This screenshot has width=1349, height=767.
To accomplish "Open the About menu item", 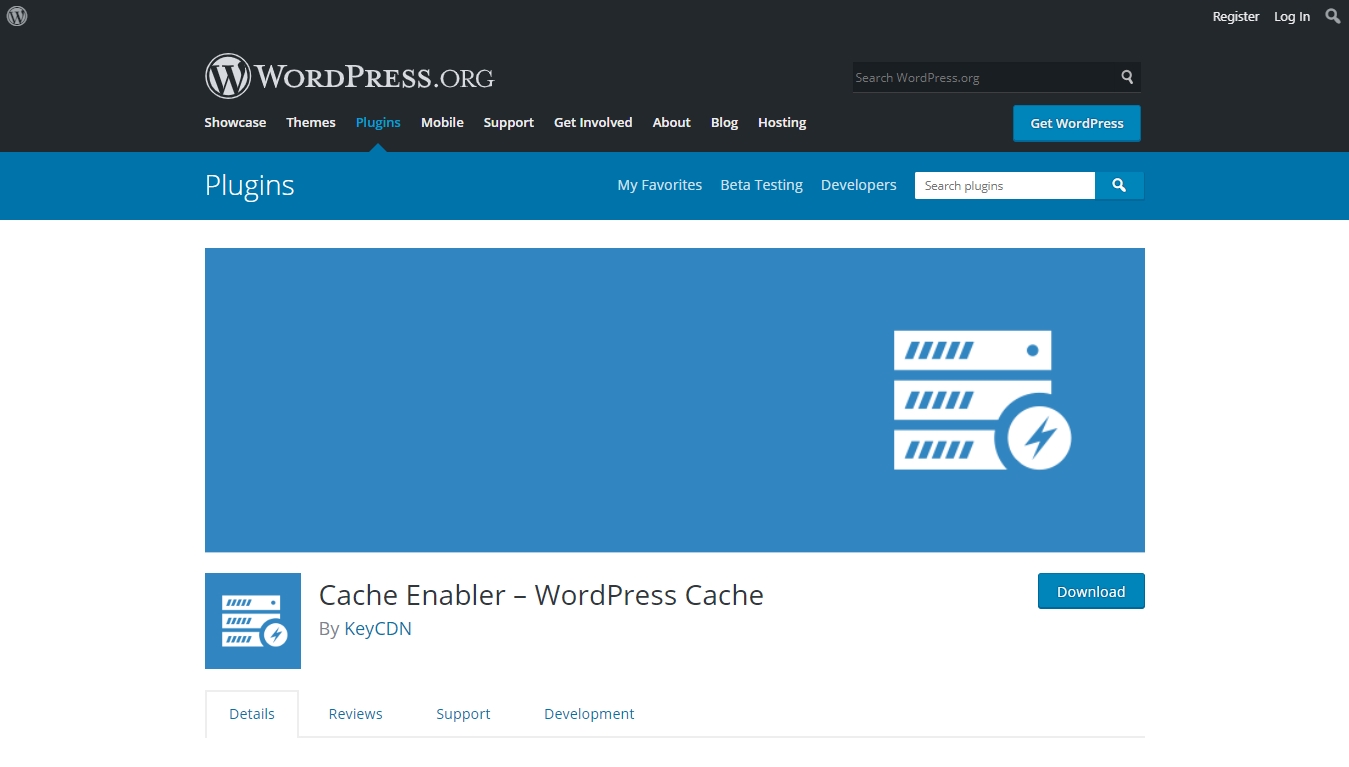I will tap(672, 122).
